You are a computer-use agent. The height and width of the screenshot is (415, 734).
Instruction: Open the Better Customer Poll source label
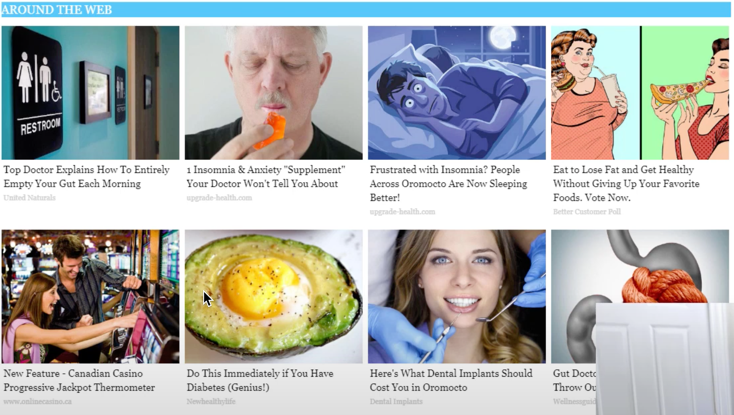tap(587, 211)
